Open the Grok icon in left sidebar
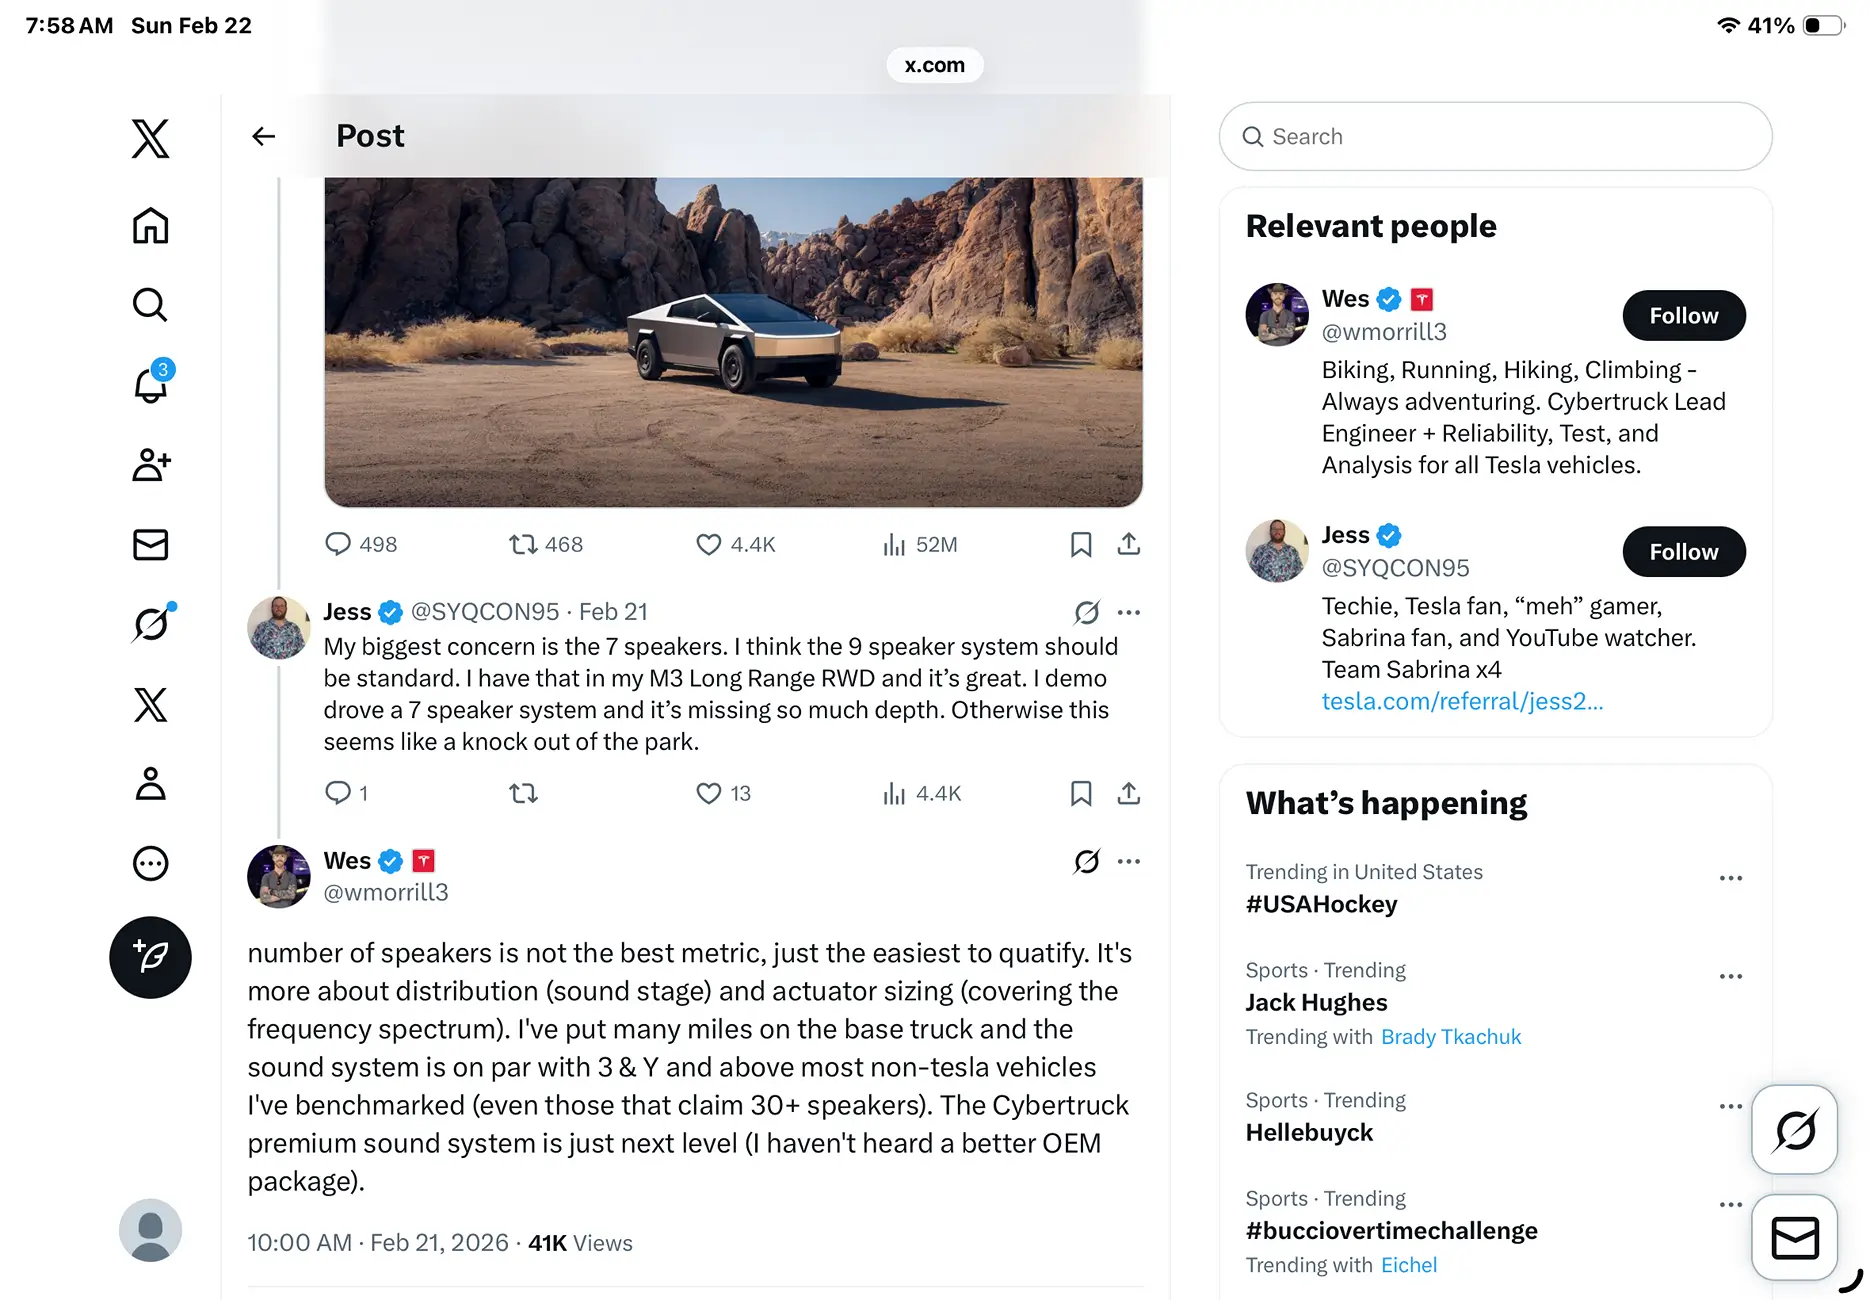 tap(151, 624)
